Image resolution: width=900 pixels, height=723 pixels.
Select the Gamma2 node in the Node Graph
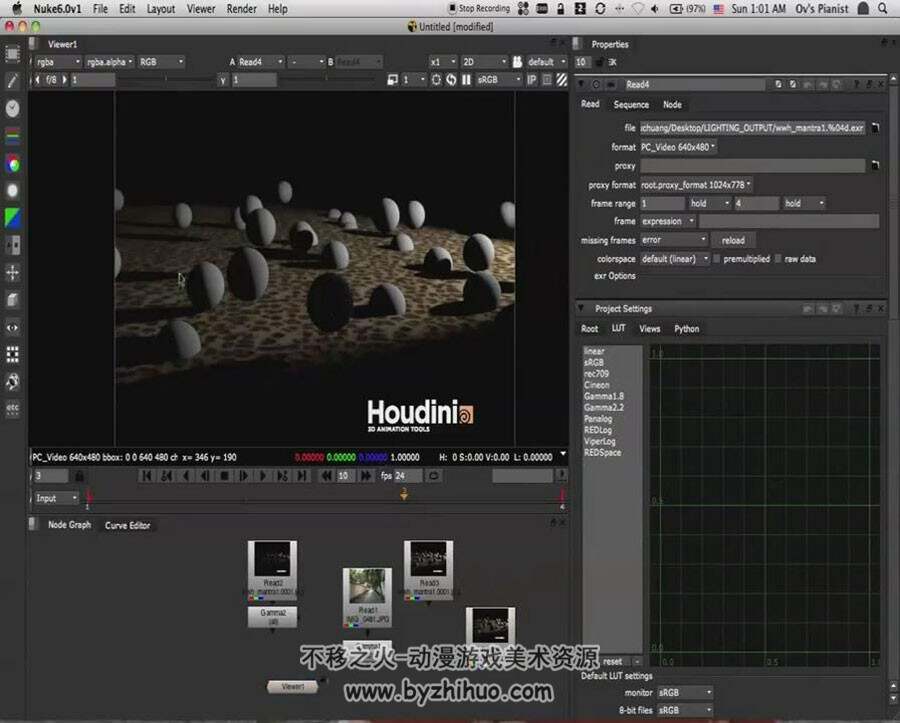pyautogui.click(x=273, y=617)
